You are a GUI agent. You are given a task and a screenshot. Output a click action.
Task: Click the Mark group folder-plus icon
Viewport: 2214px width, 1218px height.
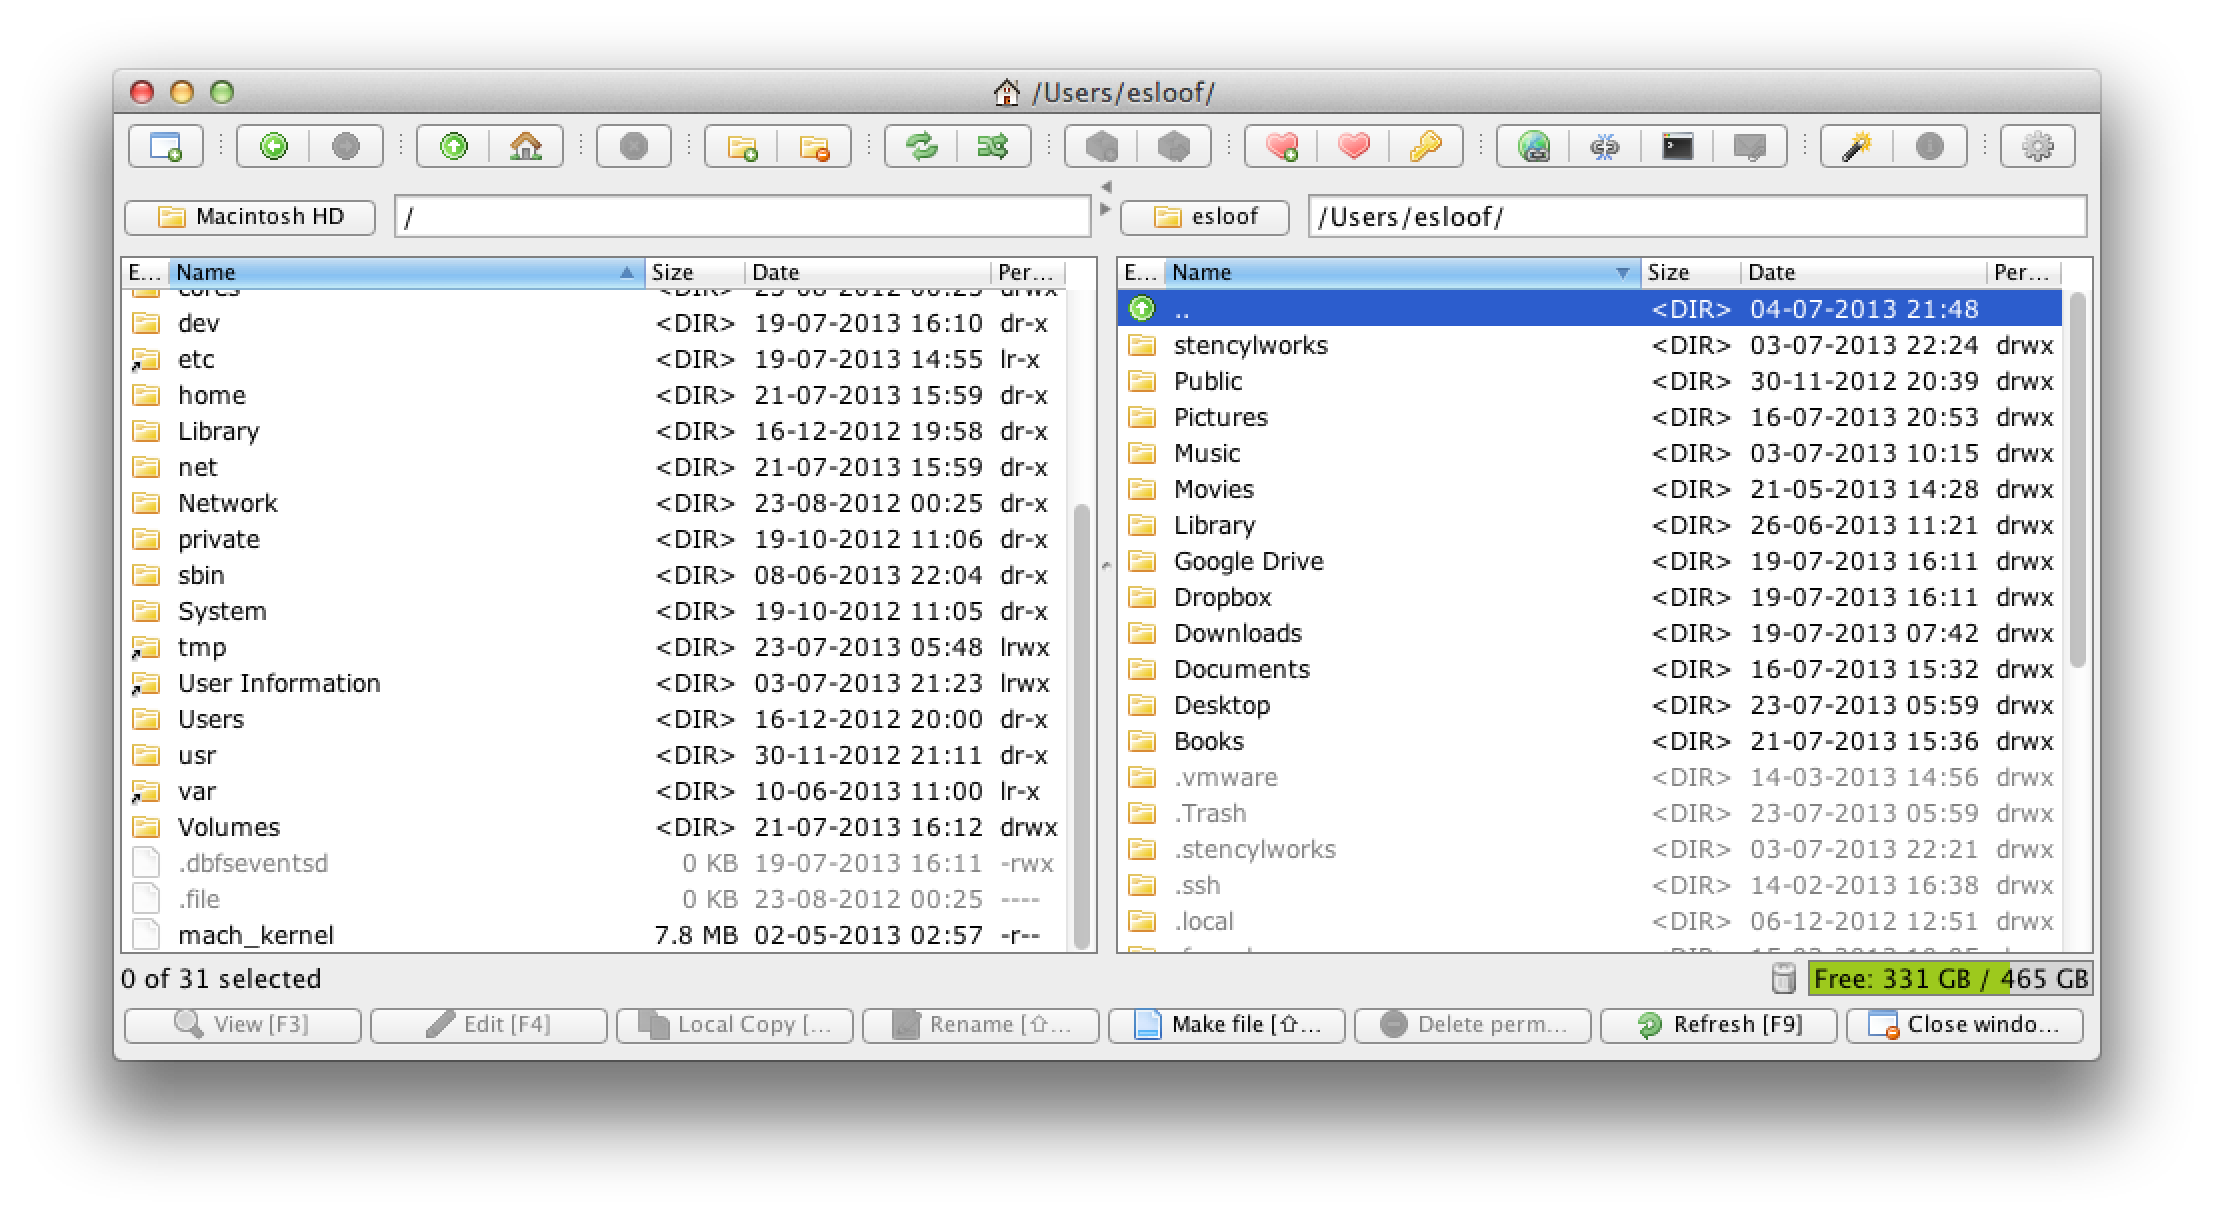coord(742,147)
